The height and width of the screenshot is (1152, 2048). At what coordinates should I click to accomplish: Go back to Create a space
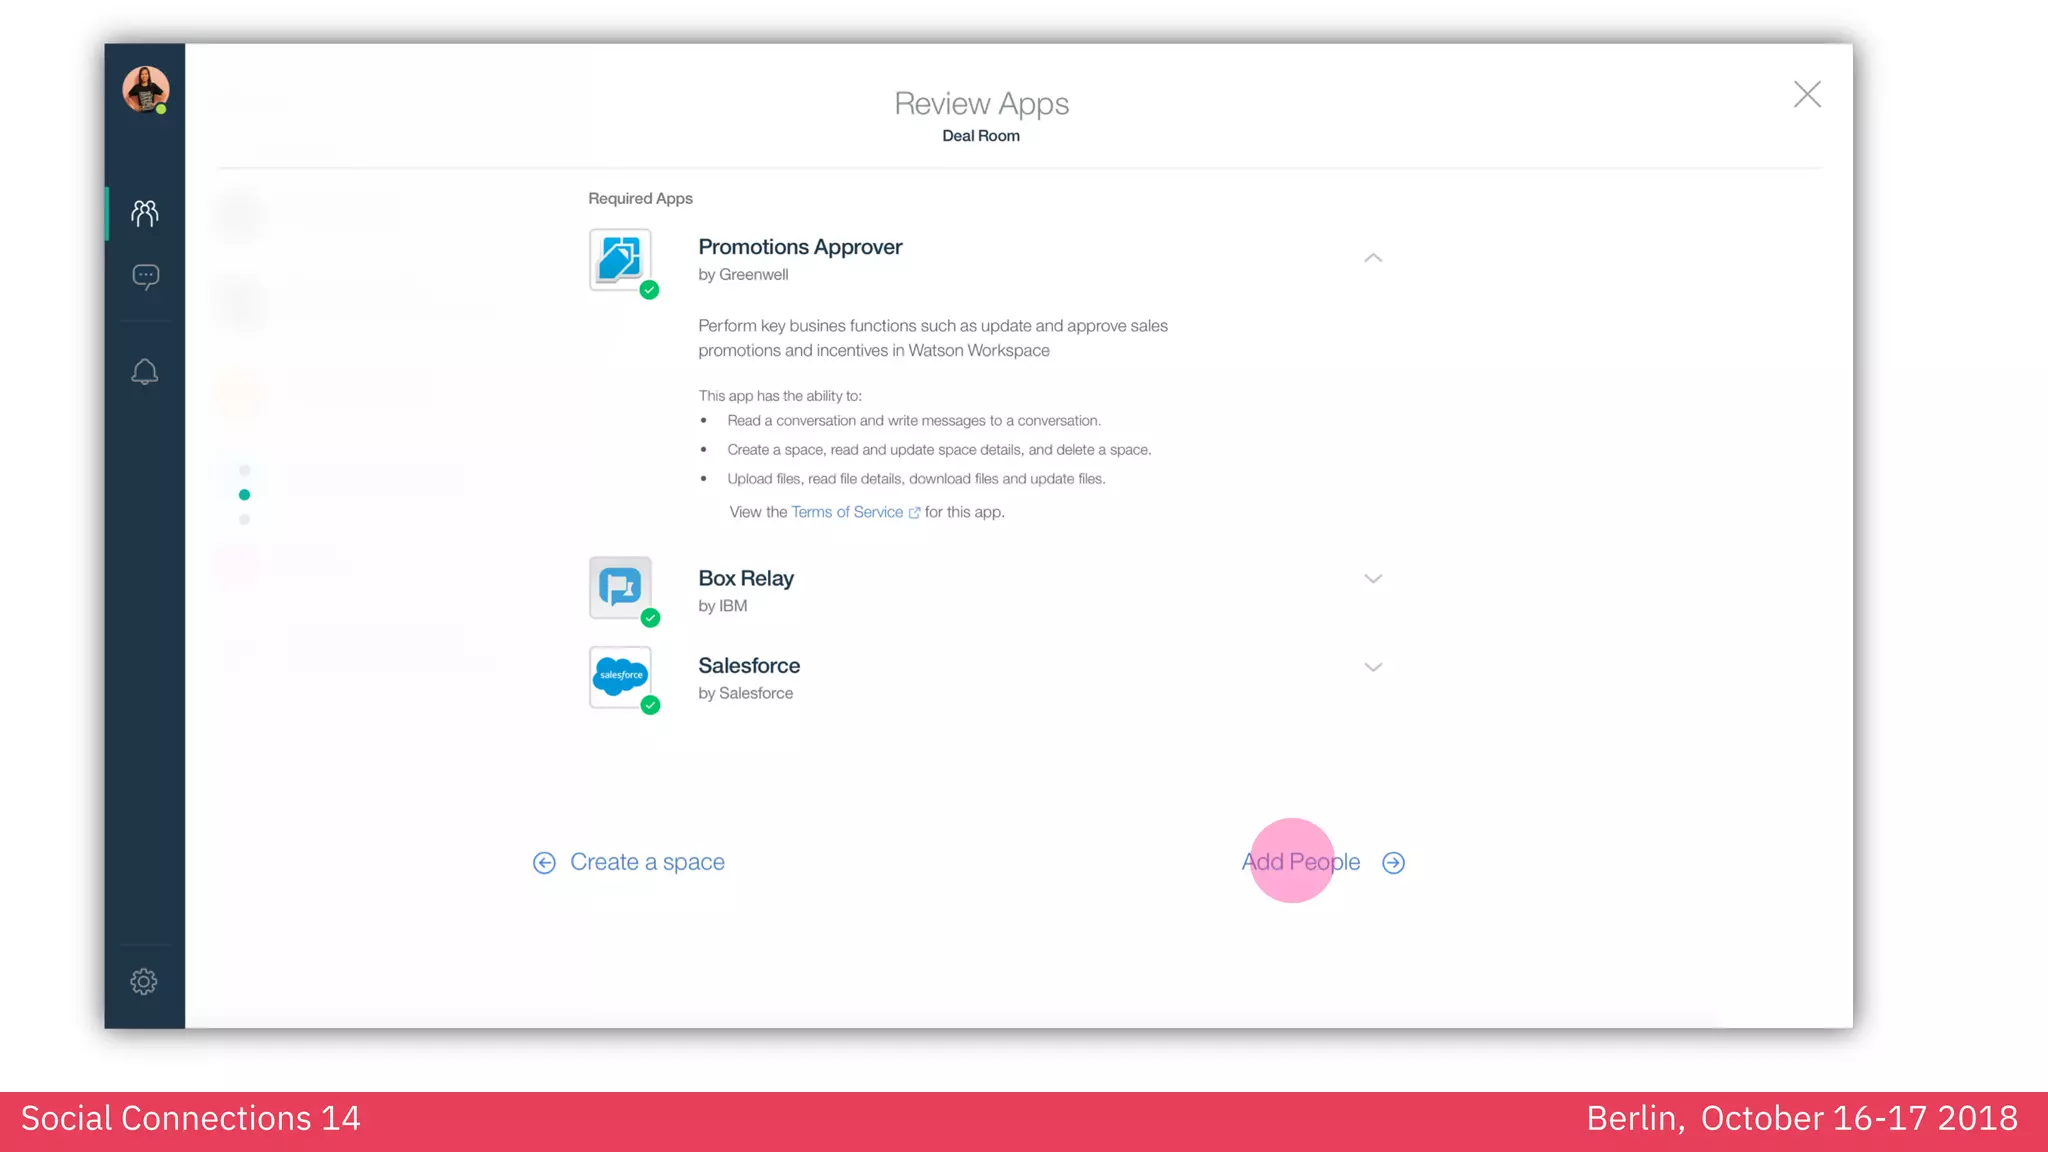tap(647, 862)
